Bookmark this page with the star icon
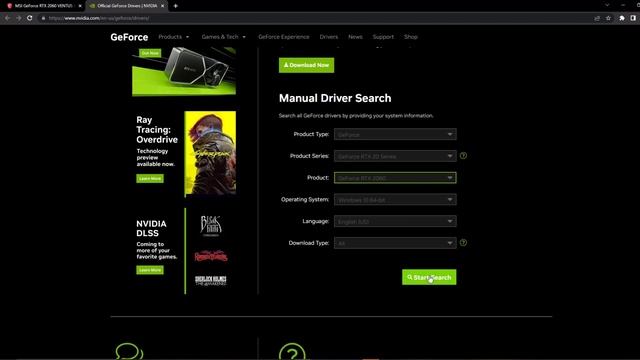The height and width of the screenshot is (360, 640). (608, 18)
